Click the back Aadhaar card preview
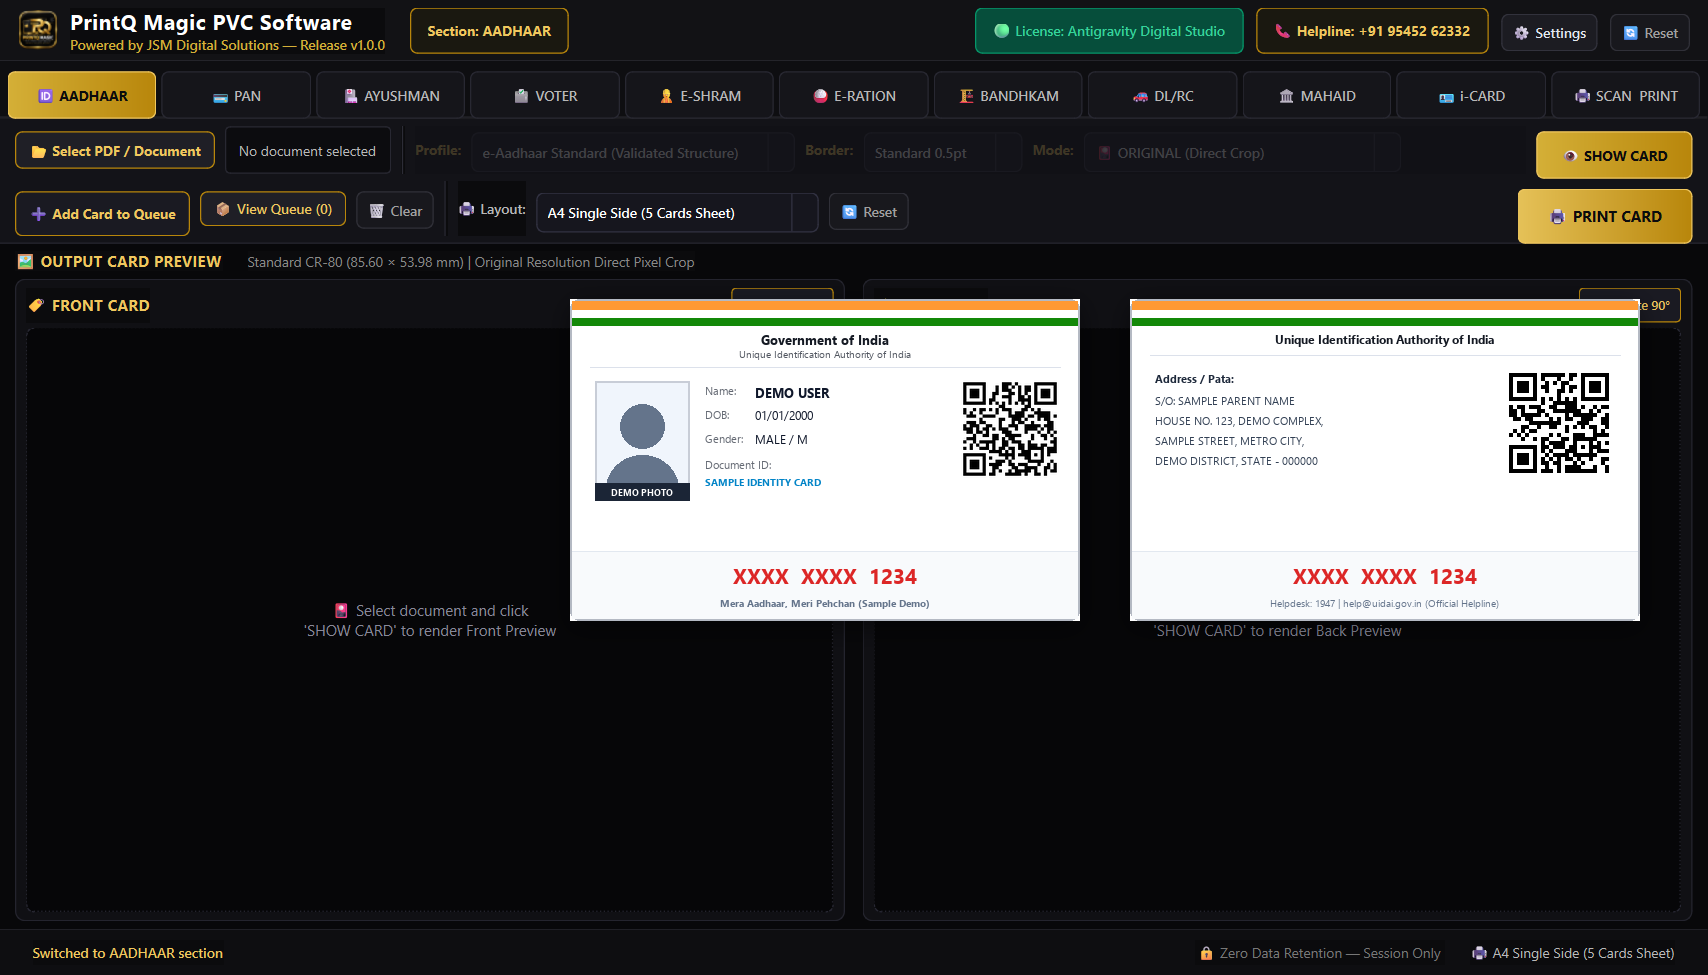Image resolution: width=1708 pixels, height=975 pixels. (1385, 460)
